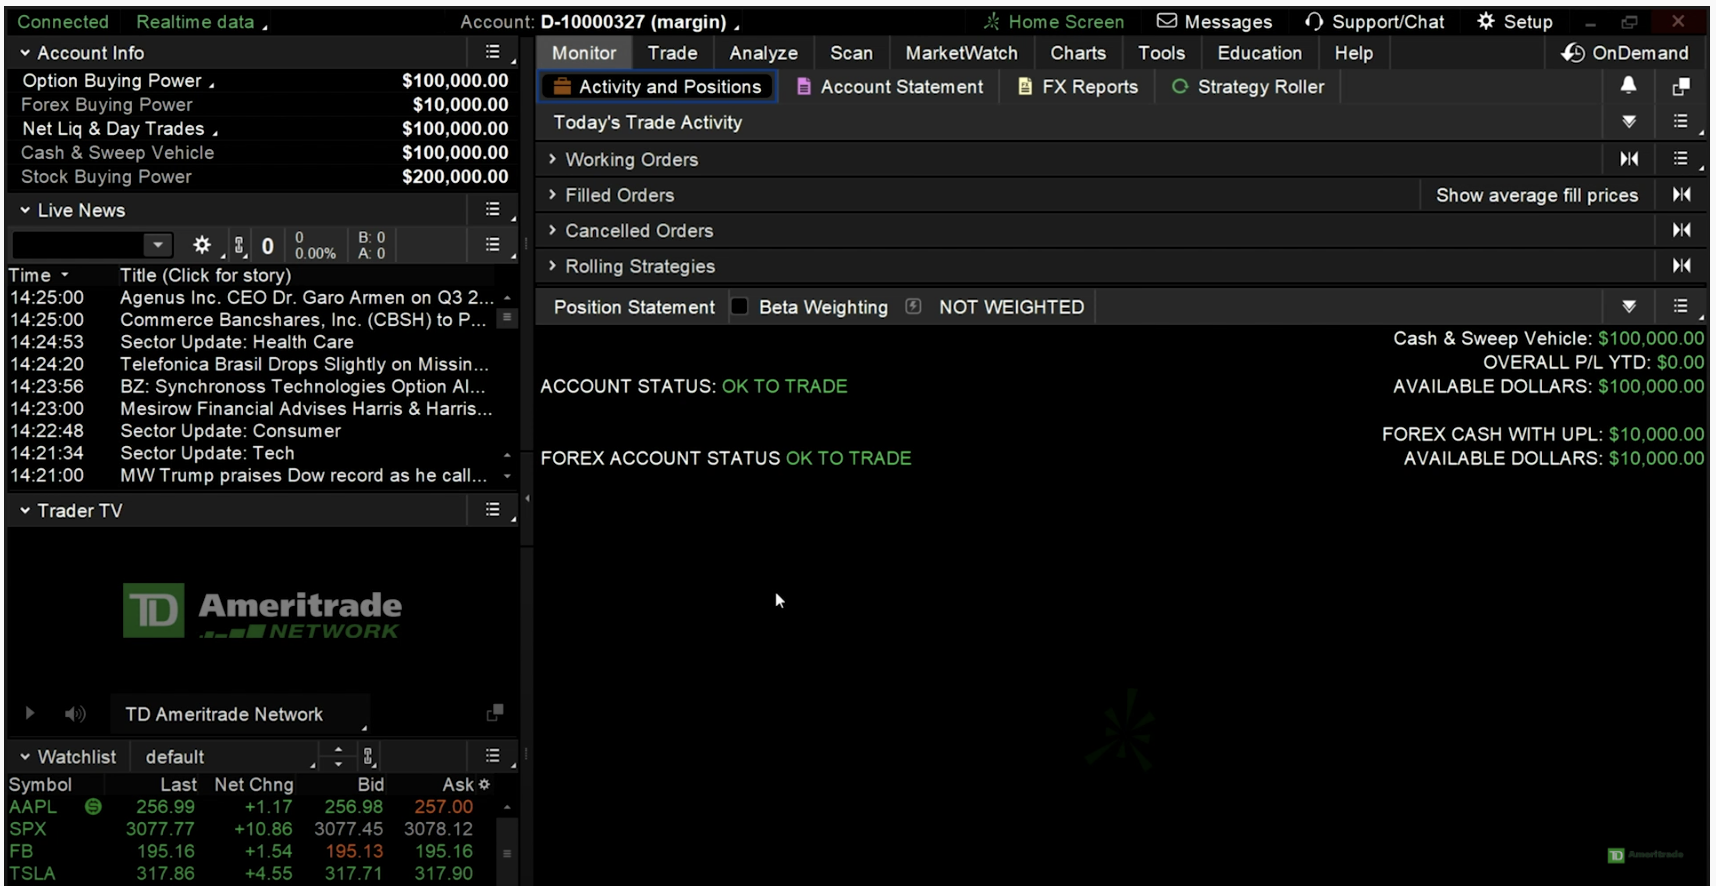Click the Setup button

1514,21
